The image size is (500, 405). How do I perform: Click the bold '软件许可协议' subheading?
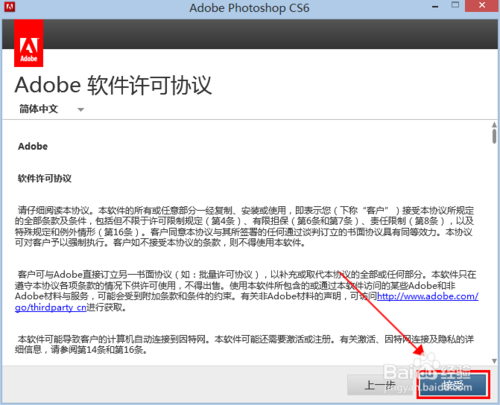pyautogui.click(x=45, y=178)
